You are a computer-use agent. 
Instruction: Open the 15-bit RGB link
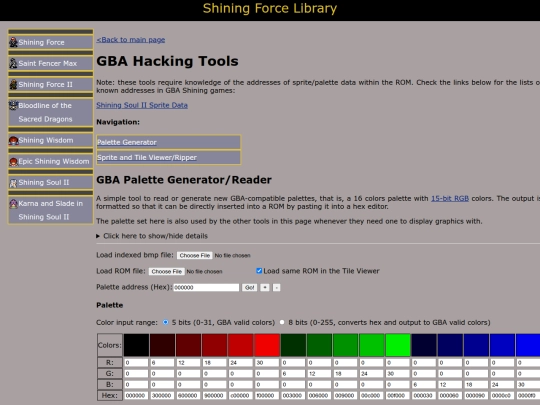coord(450,198)
